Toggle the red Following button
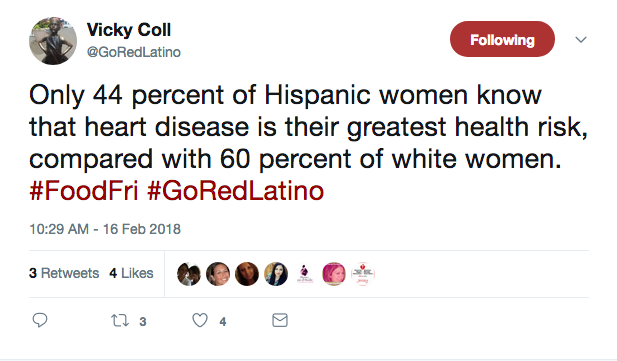Image resolution: width=617 pixels, height=361 pixels. coord(502,39)
